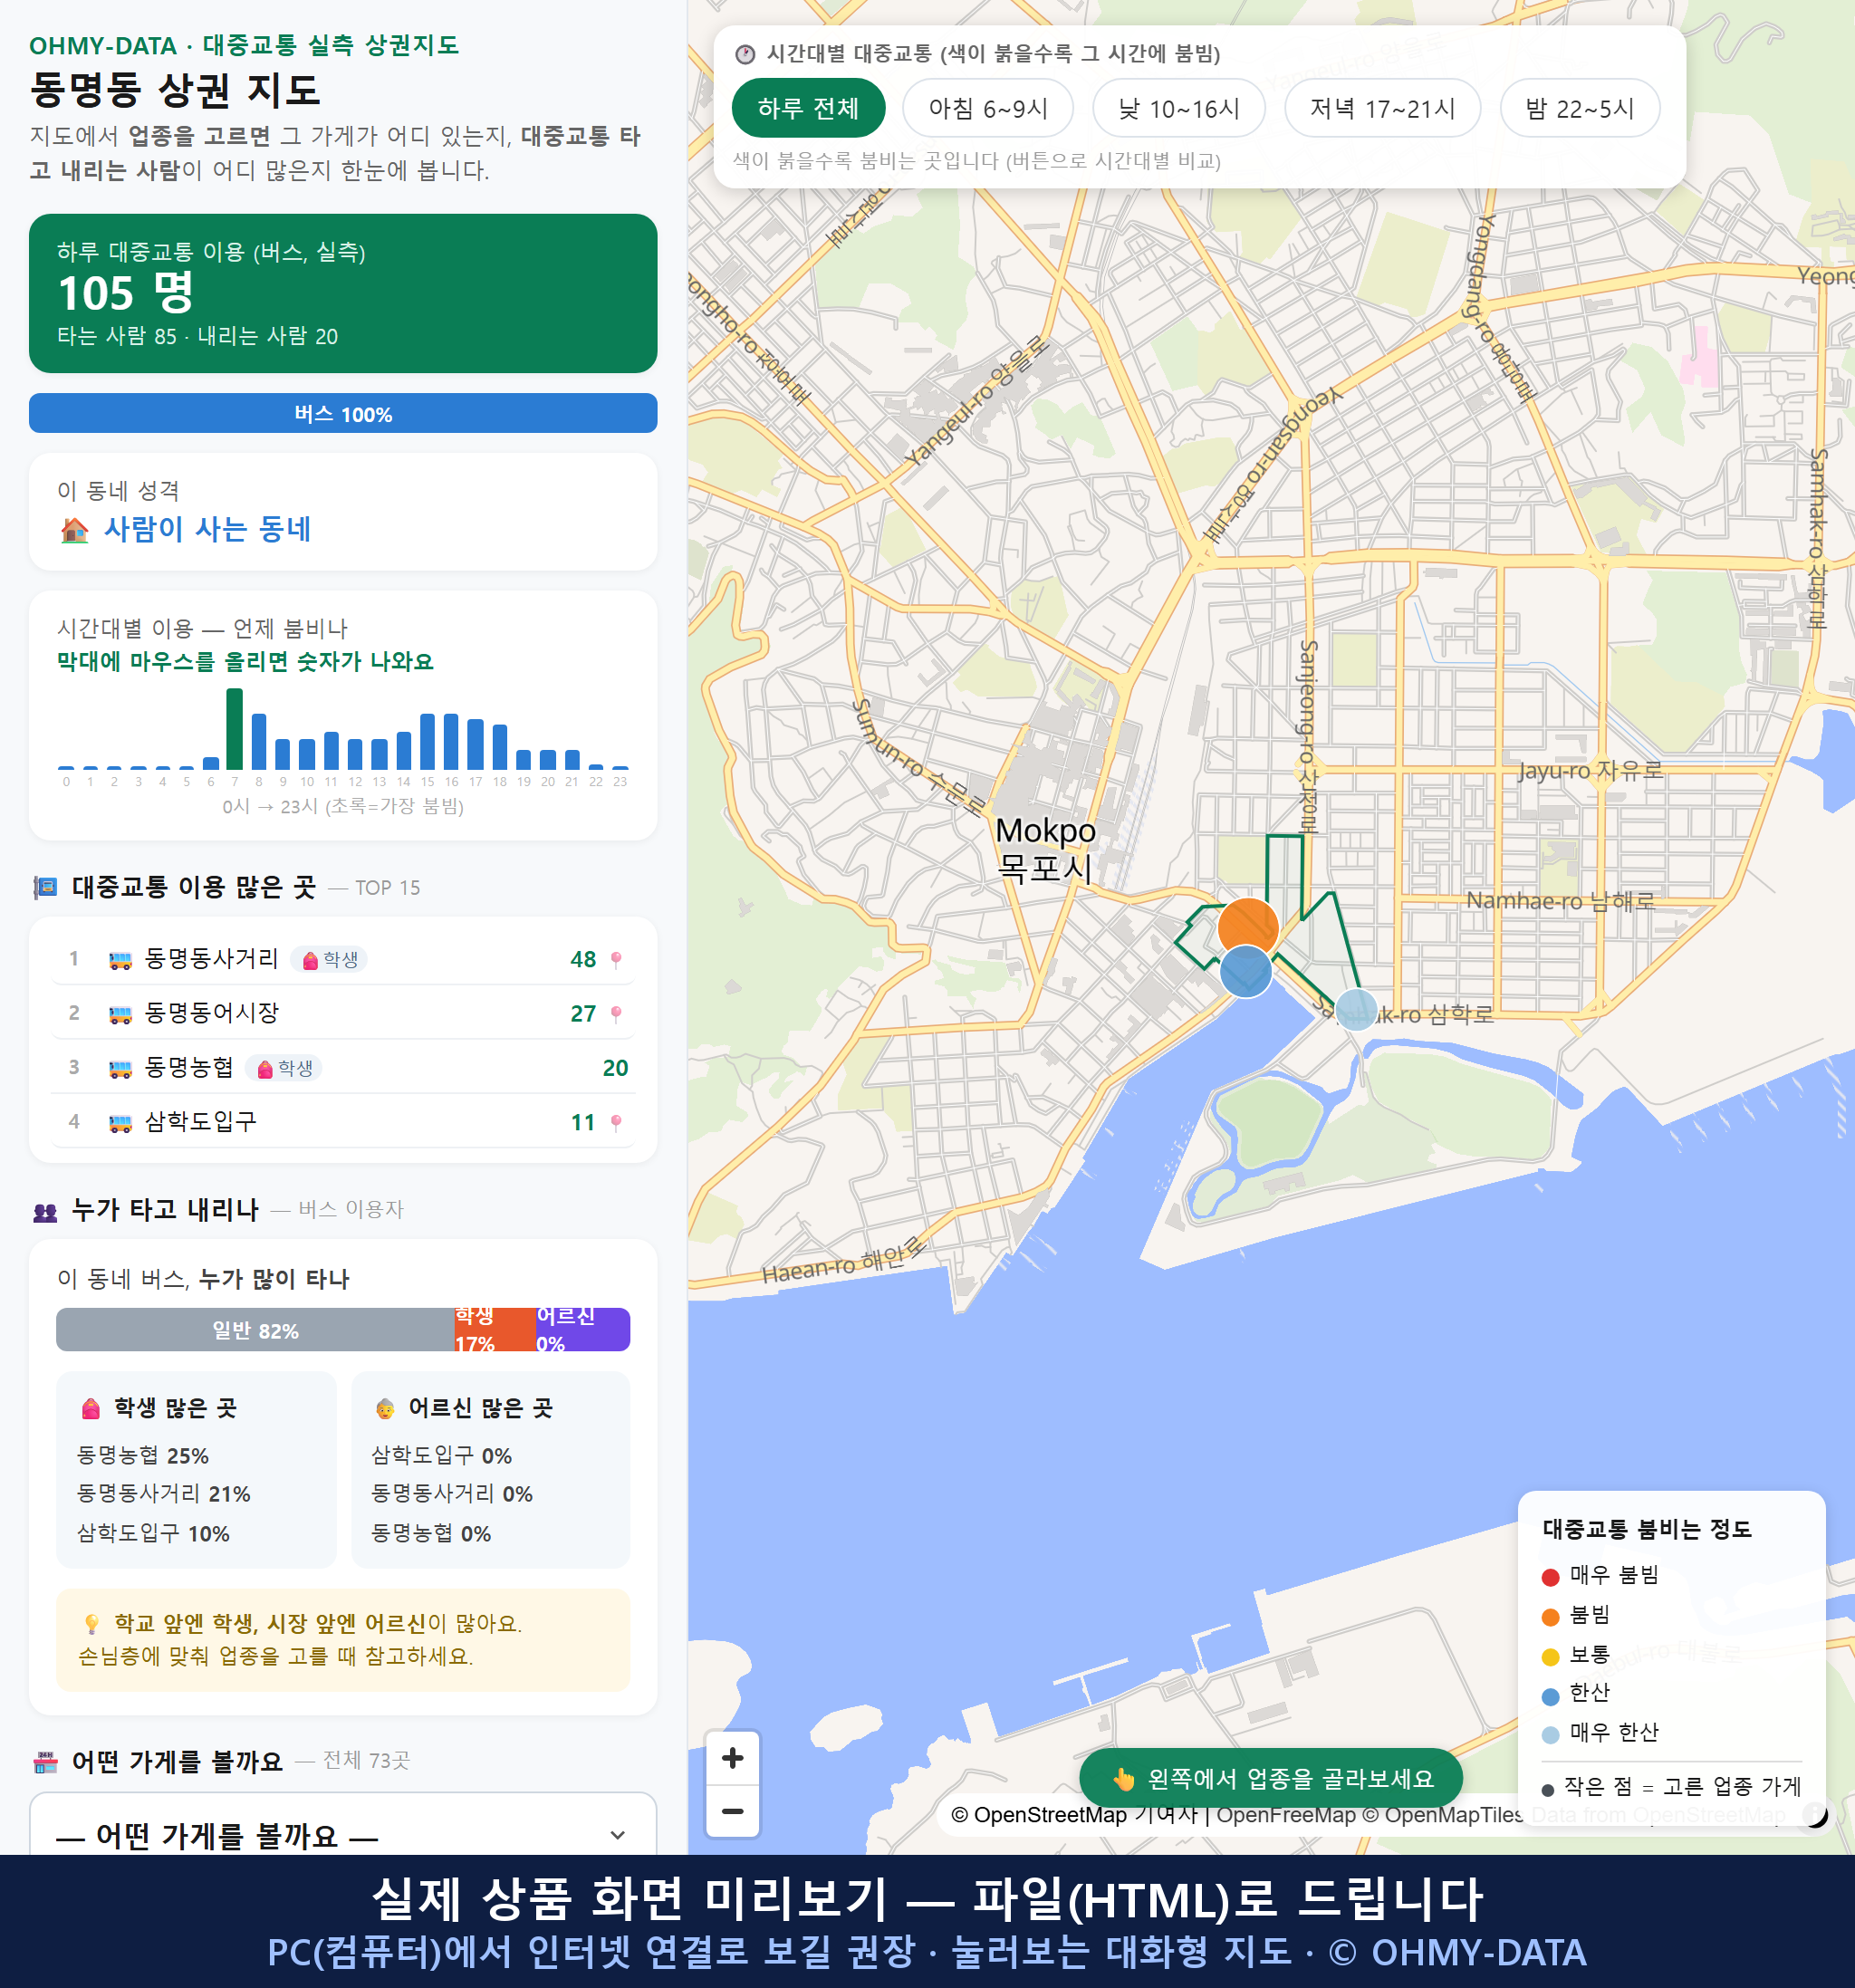Select the large orange stop marker on map
Viewport: 1855px width, 1988px height.
(1248, 928)
